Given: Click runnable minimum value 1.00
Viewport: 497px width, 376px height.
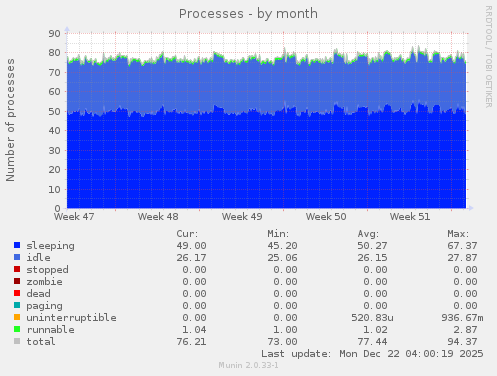Looking at the screenshot, I should 285,330.
